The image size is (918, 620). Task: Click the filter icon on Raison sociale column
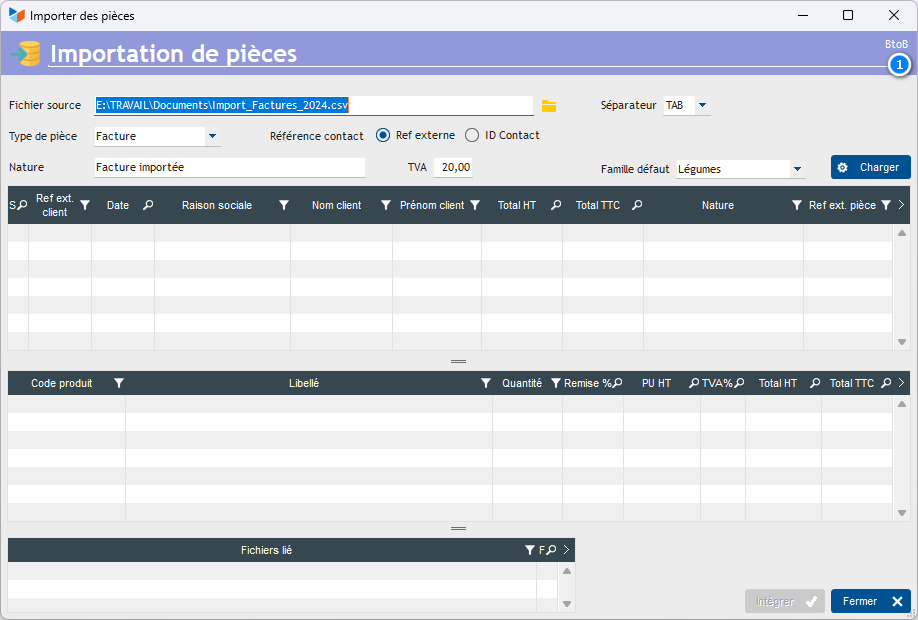coord(284,205)
